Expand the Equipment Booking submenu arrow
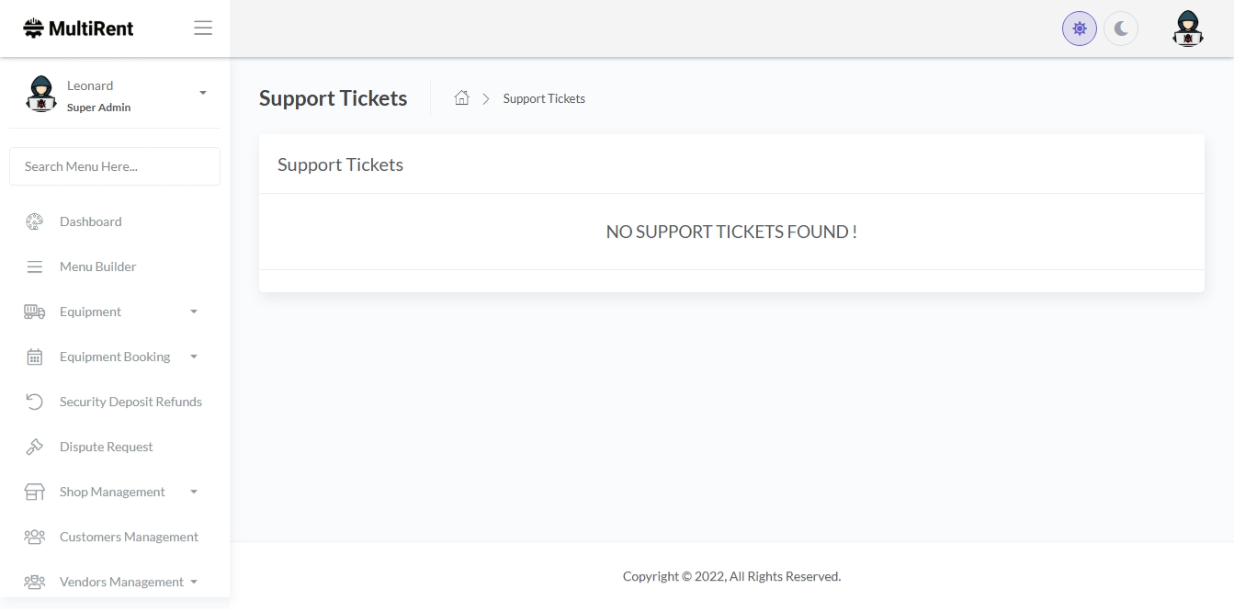This screenshot has width=1234, height=609. [x=195, y=356]
